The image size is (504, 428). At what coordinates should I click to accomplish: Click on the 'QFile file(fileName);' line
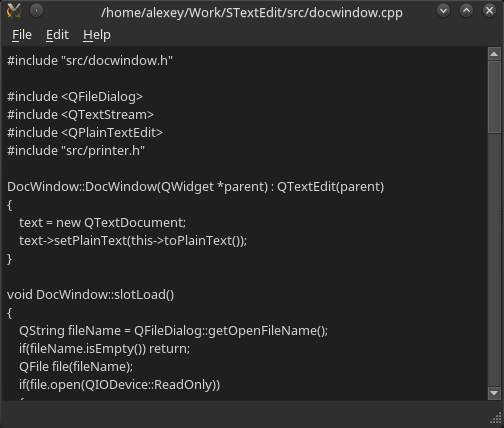76,367
